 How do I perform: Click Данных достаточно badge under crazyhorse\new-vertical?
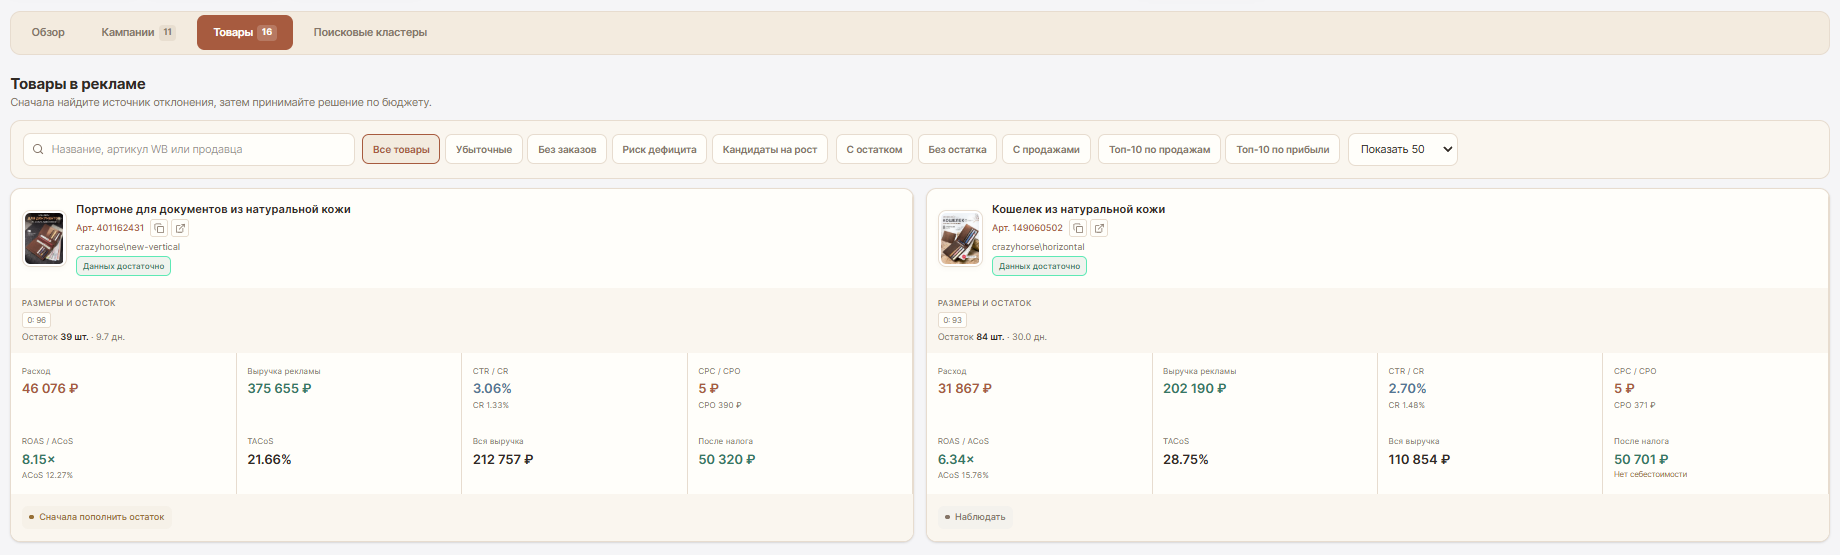click(x=123, y=266)
